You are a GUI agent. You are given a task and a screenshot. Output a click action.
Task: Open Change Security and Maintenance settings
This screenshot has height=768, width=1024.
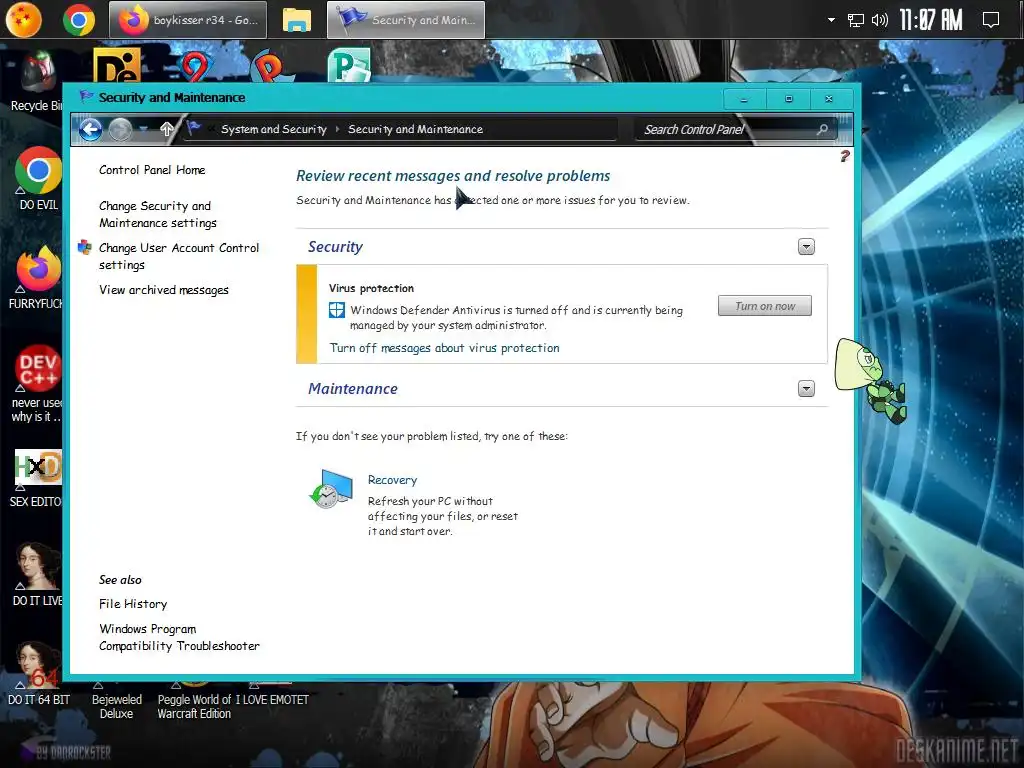158,214
